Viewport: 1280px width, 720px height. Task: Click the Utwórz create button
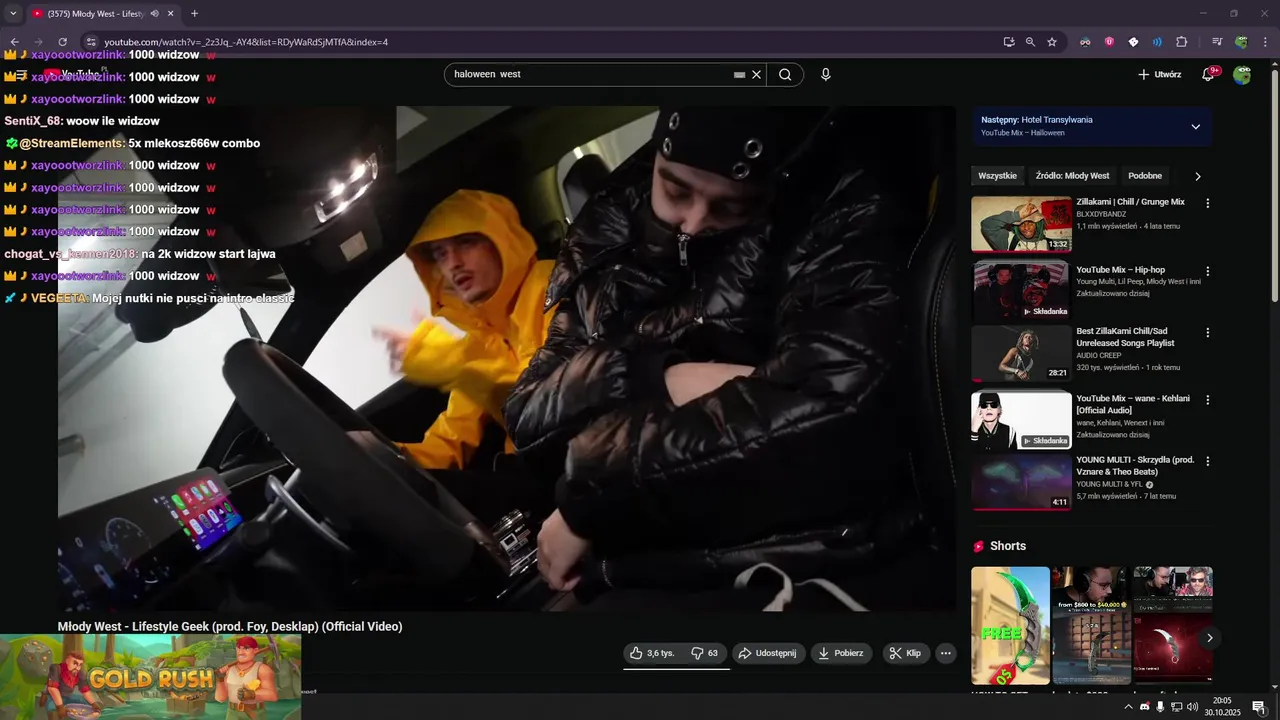coord(1160,74)
